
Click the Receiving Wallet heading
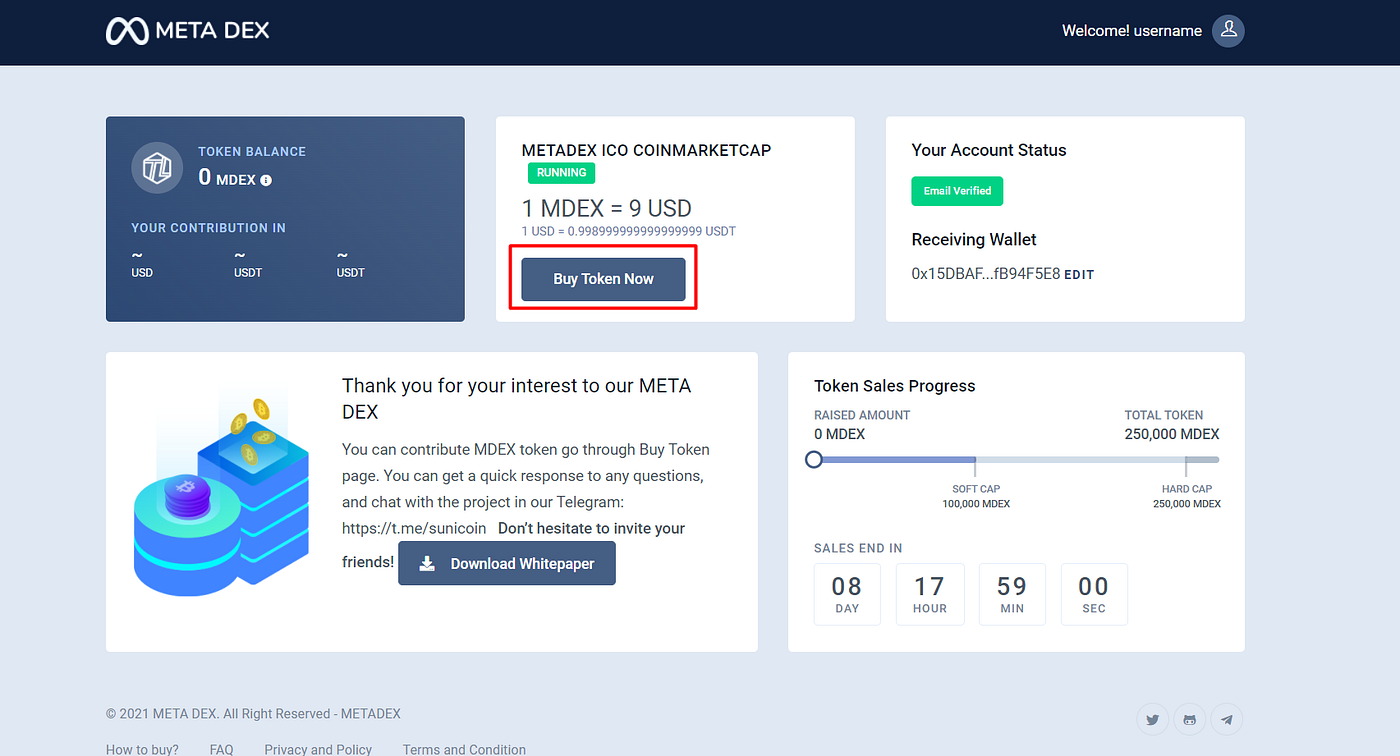pyautogui.click(x=974, y=240)
